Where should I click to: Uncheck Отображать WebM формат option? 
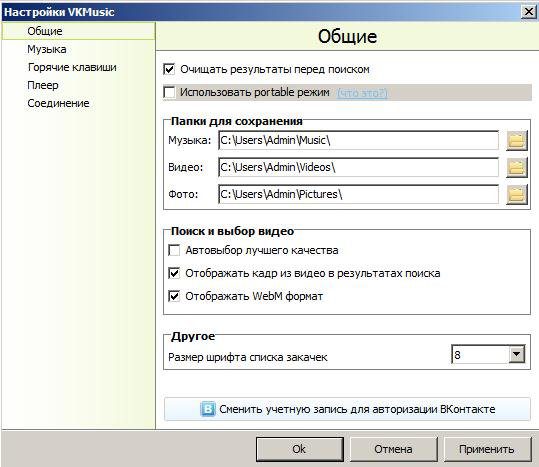(x=174, y=296)
